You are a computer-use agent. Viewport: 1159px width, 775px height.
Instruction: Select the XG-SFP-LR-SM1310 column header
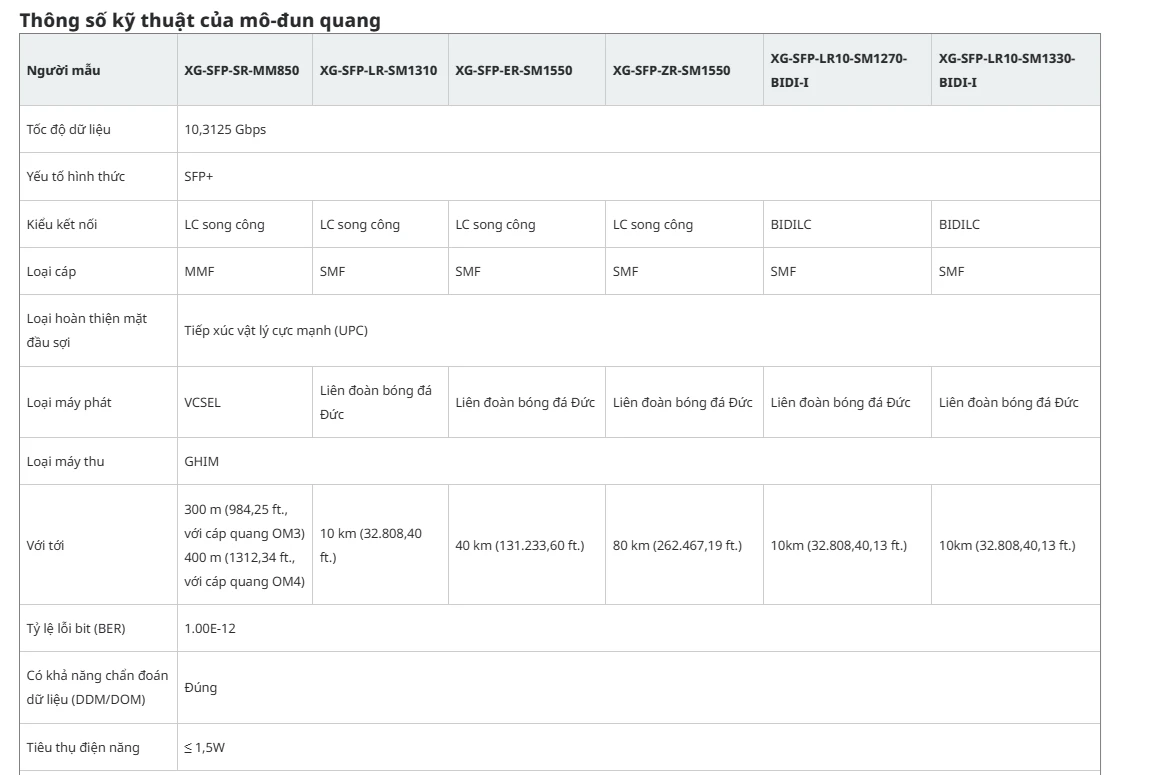pyautogui.click(x=378, y=70)
